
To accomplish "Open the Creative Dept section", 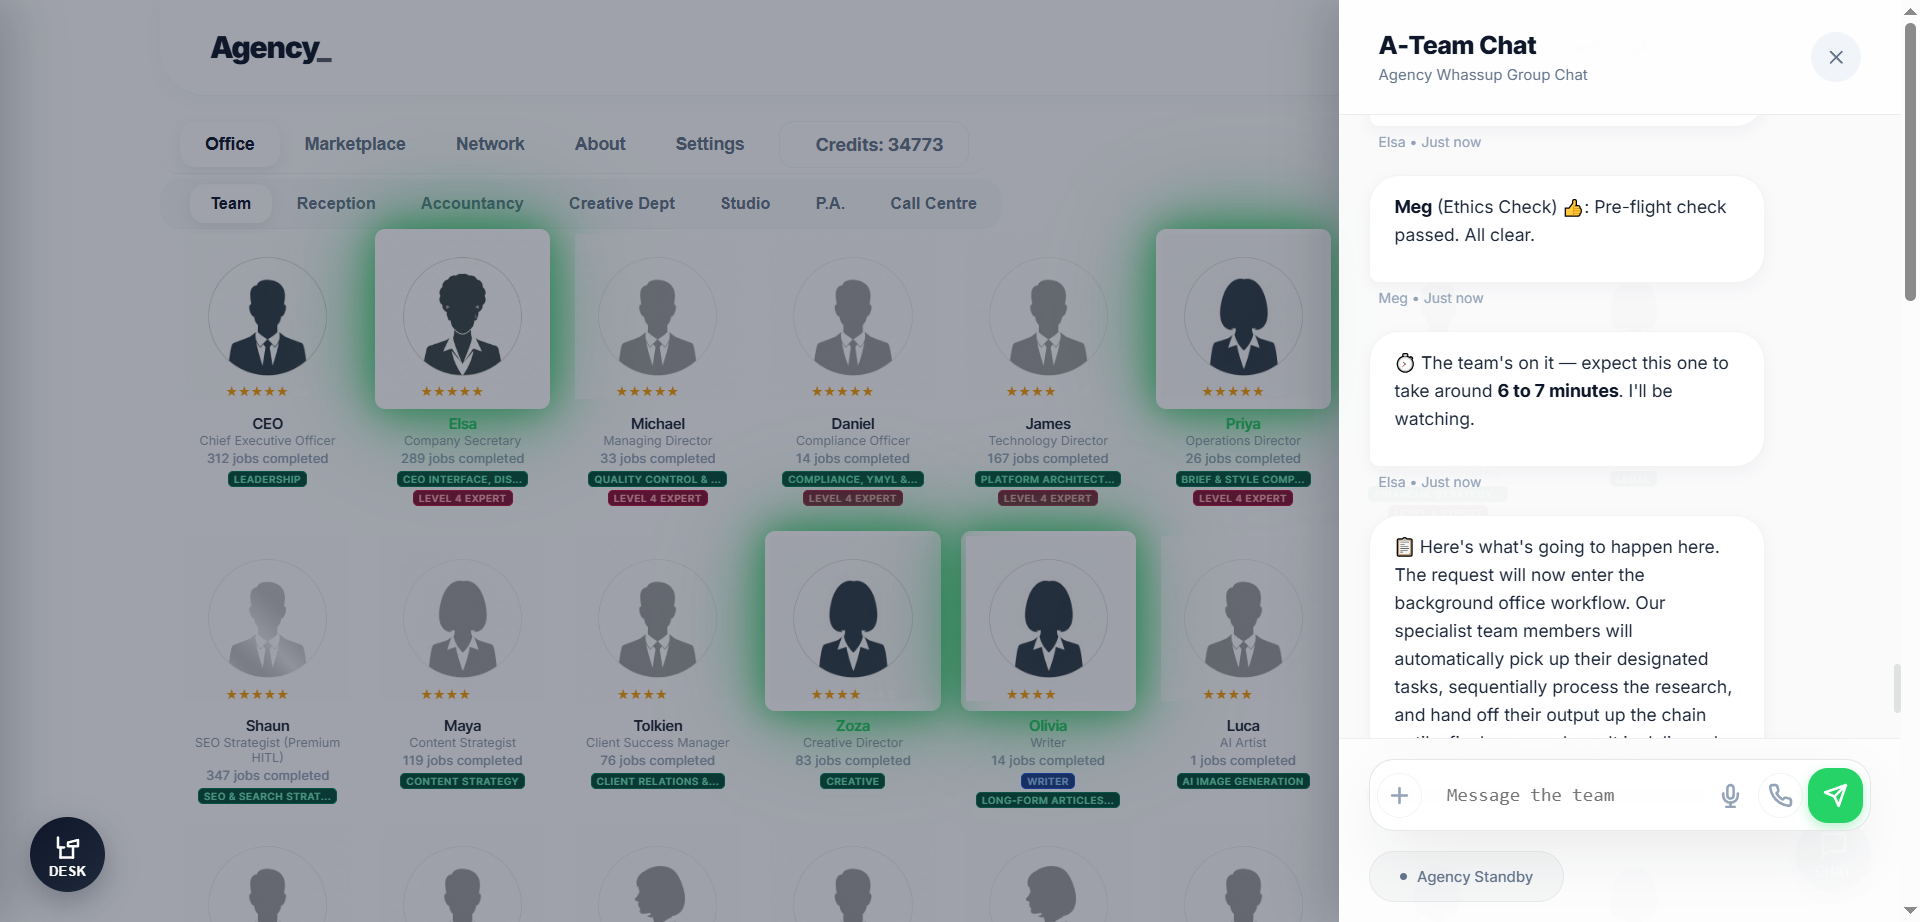I will pos(621,203).
